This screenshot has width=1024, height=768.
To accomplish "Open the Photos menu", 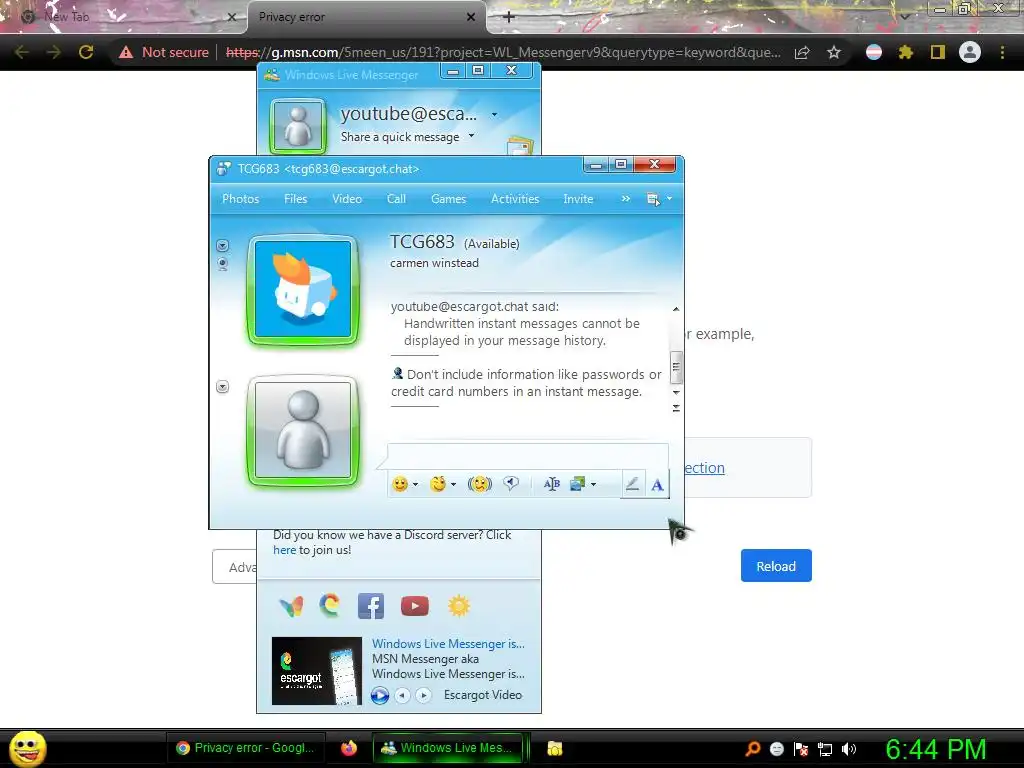I will pos(240,199).
